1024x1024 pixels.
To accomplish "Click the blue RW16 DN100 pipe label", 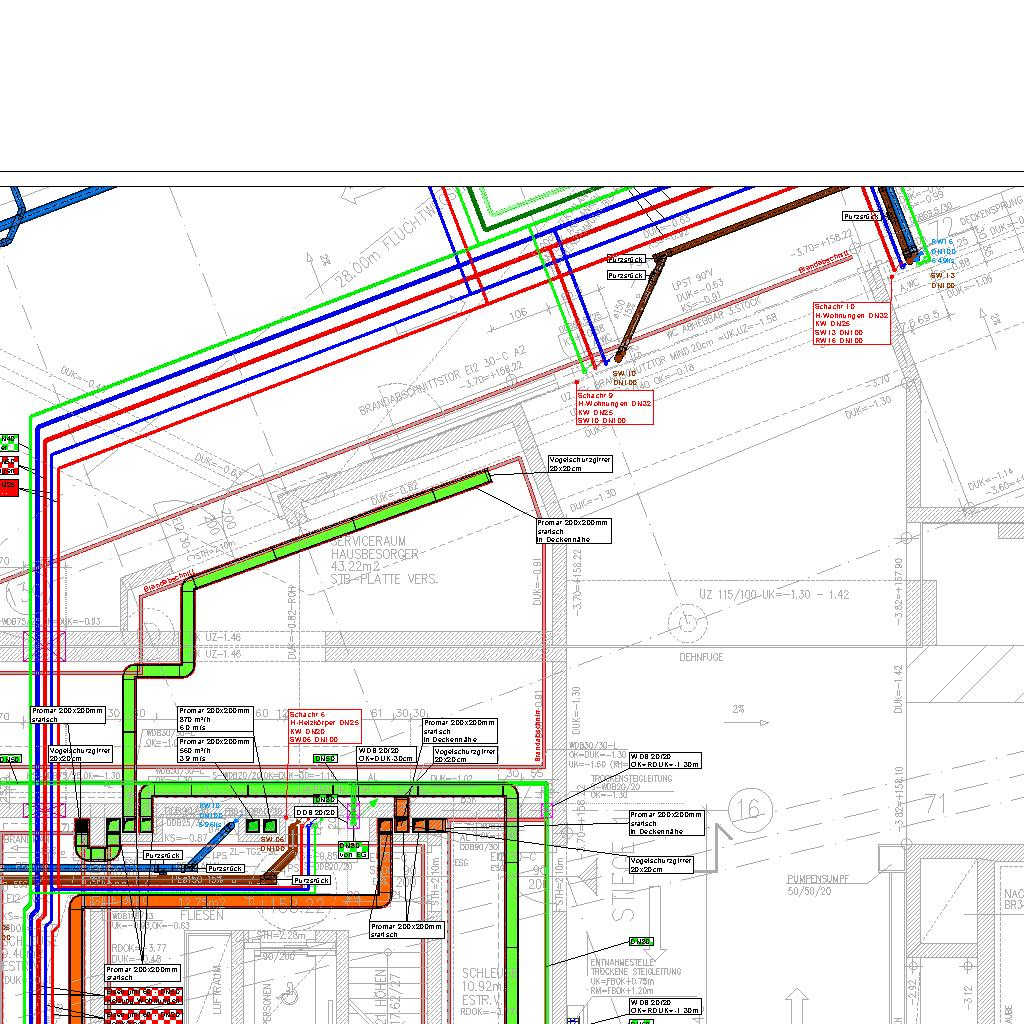I will point(942,251).
